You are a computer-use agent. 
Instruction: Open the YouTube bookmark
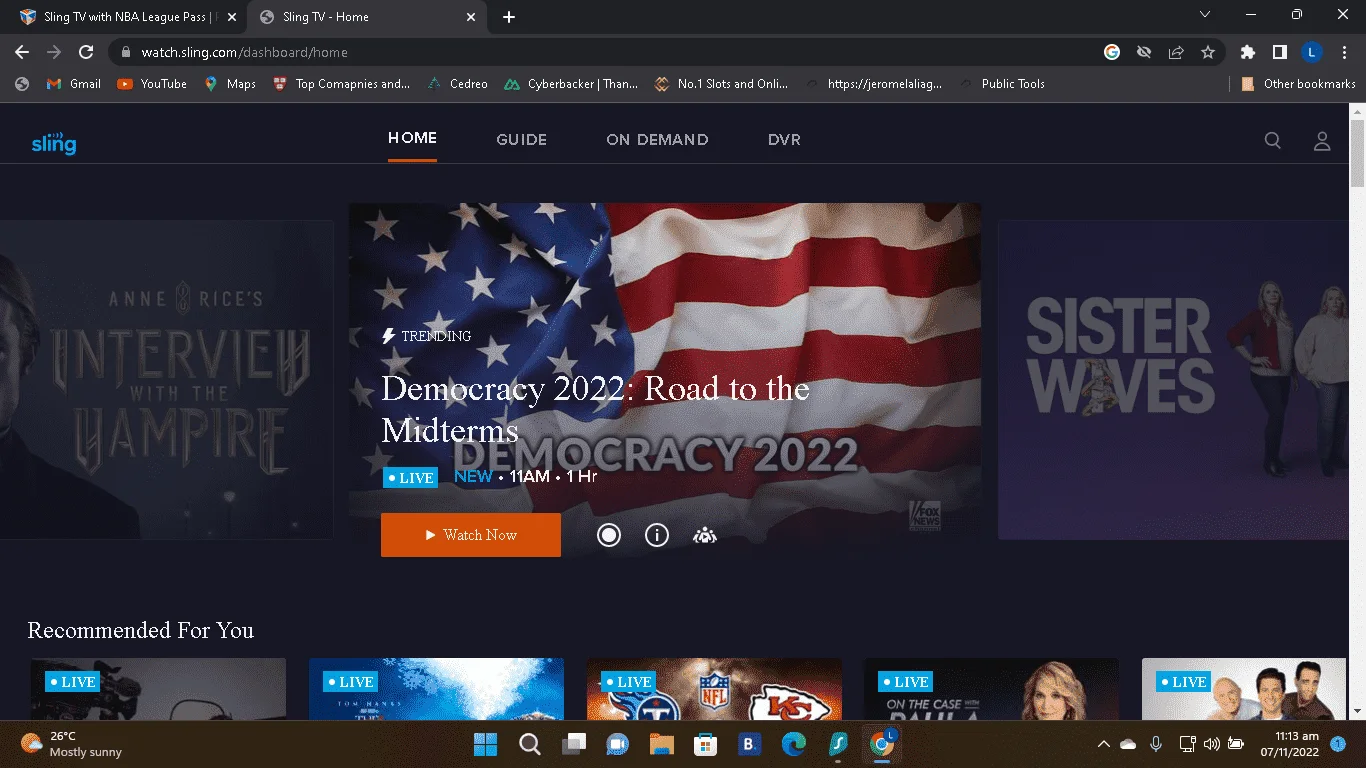152,84
